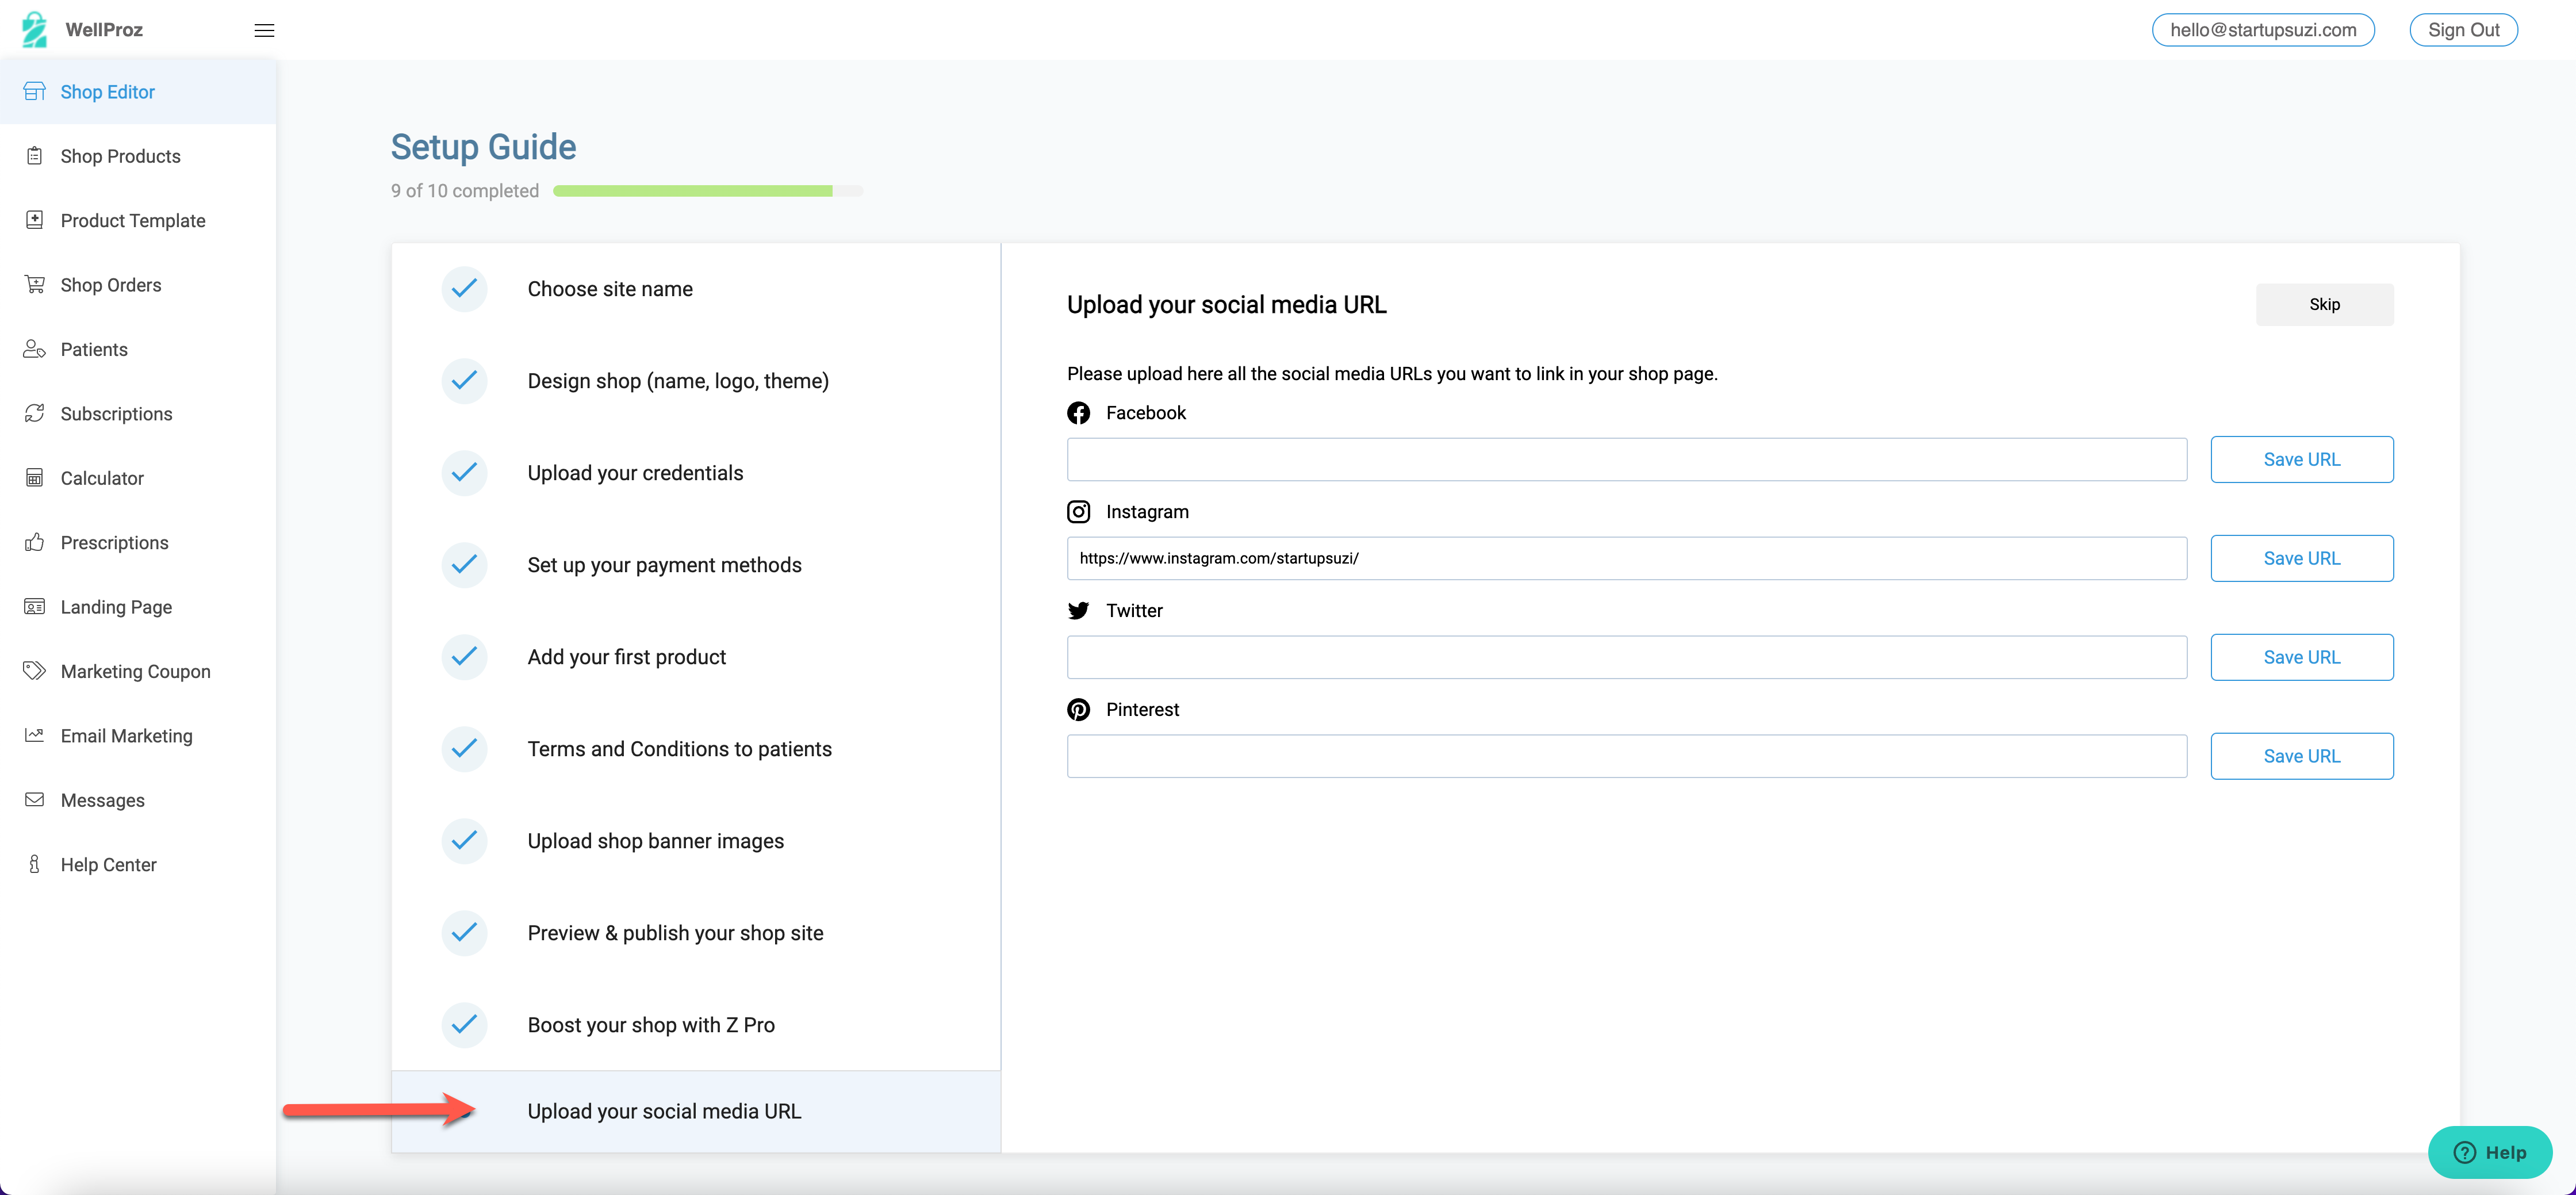
Task: Click the Subscriptions refresh icon
Action: [x=35, y=413]
